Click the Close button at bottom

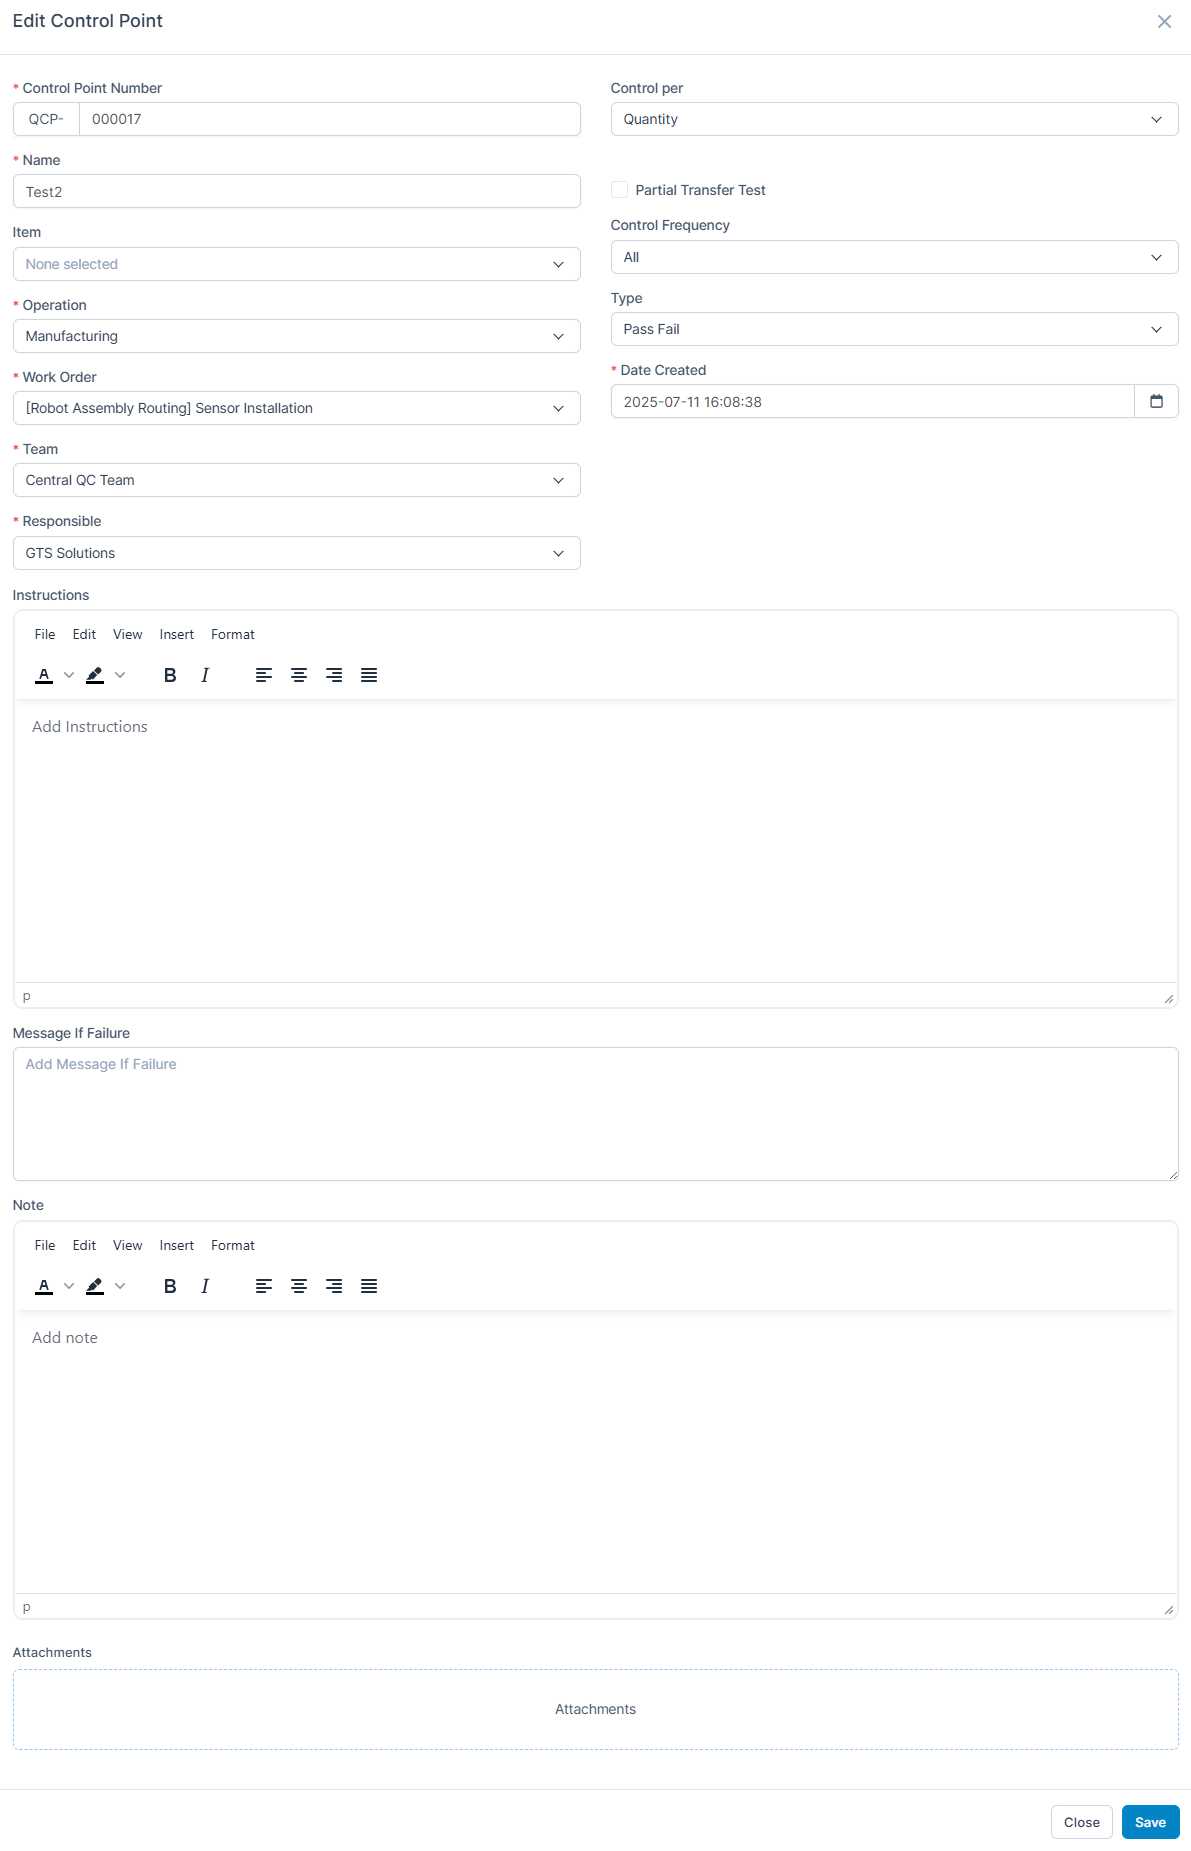point(1081,1822)
